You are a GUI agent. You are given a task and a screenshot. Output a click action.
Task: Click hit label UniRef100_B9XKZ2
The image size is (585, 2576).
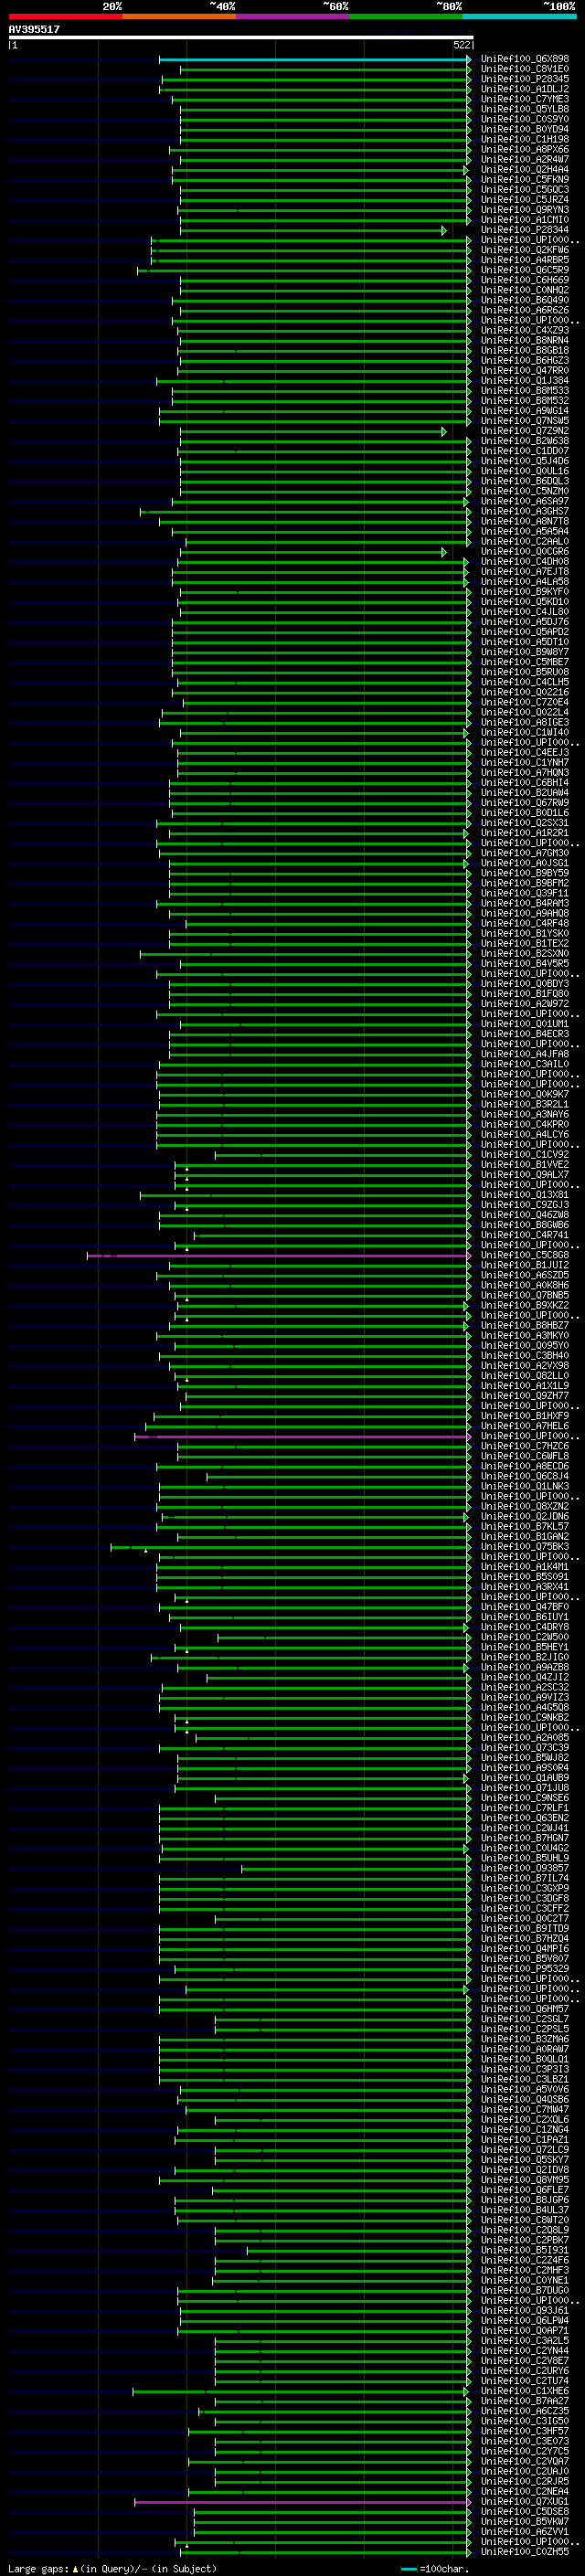524,1305
